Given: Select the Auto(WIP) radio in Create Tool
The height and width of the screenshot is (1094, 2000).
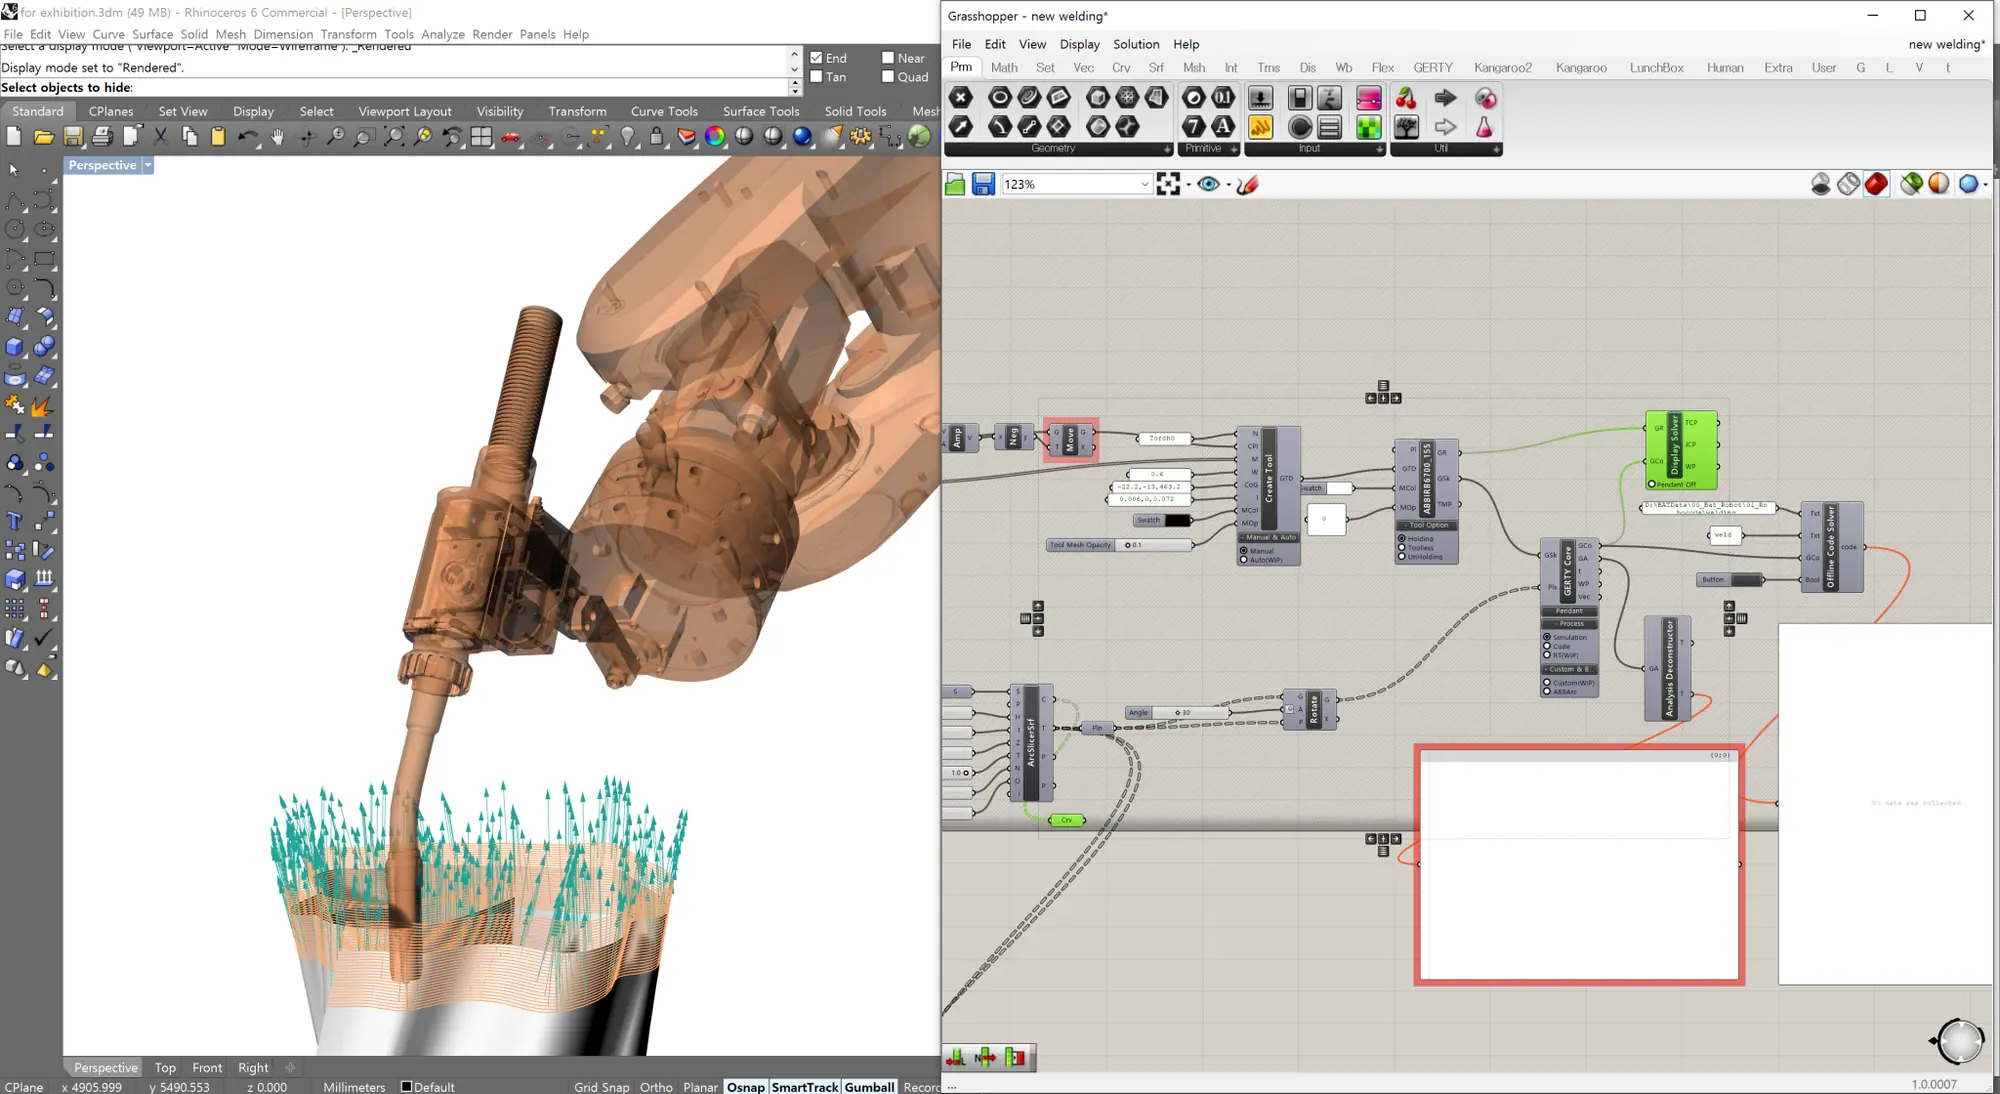Looking at the screenshot, I should tap(1244, 560).
